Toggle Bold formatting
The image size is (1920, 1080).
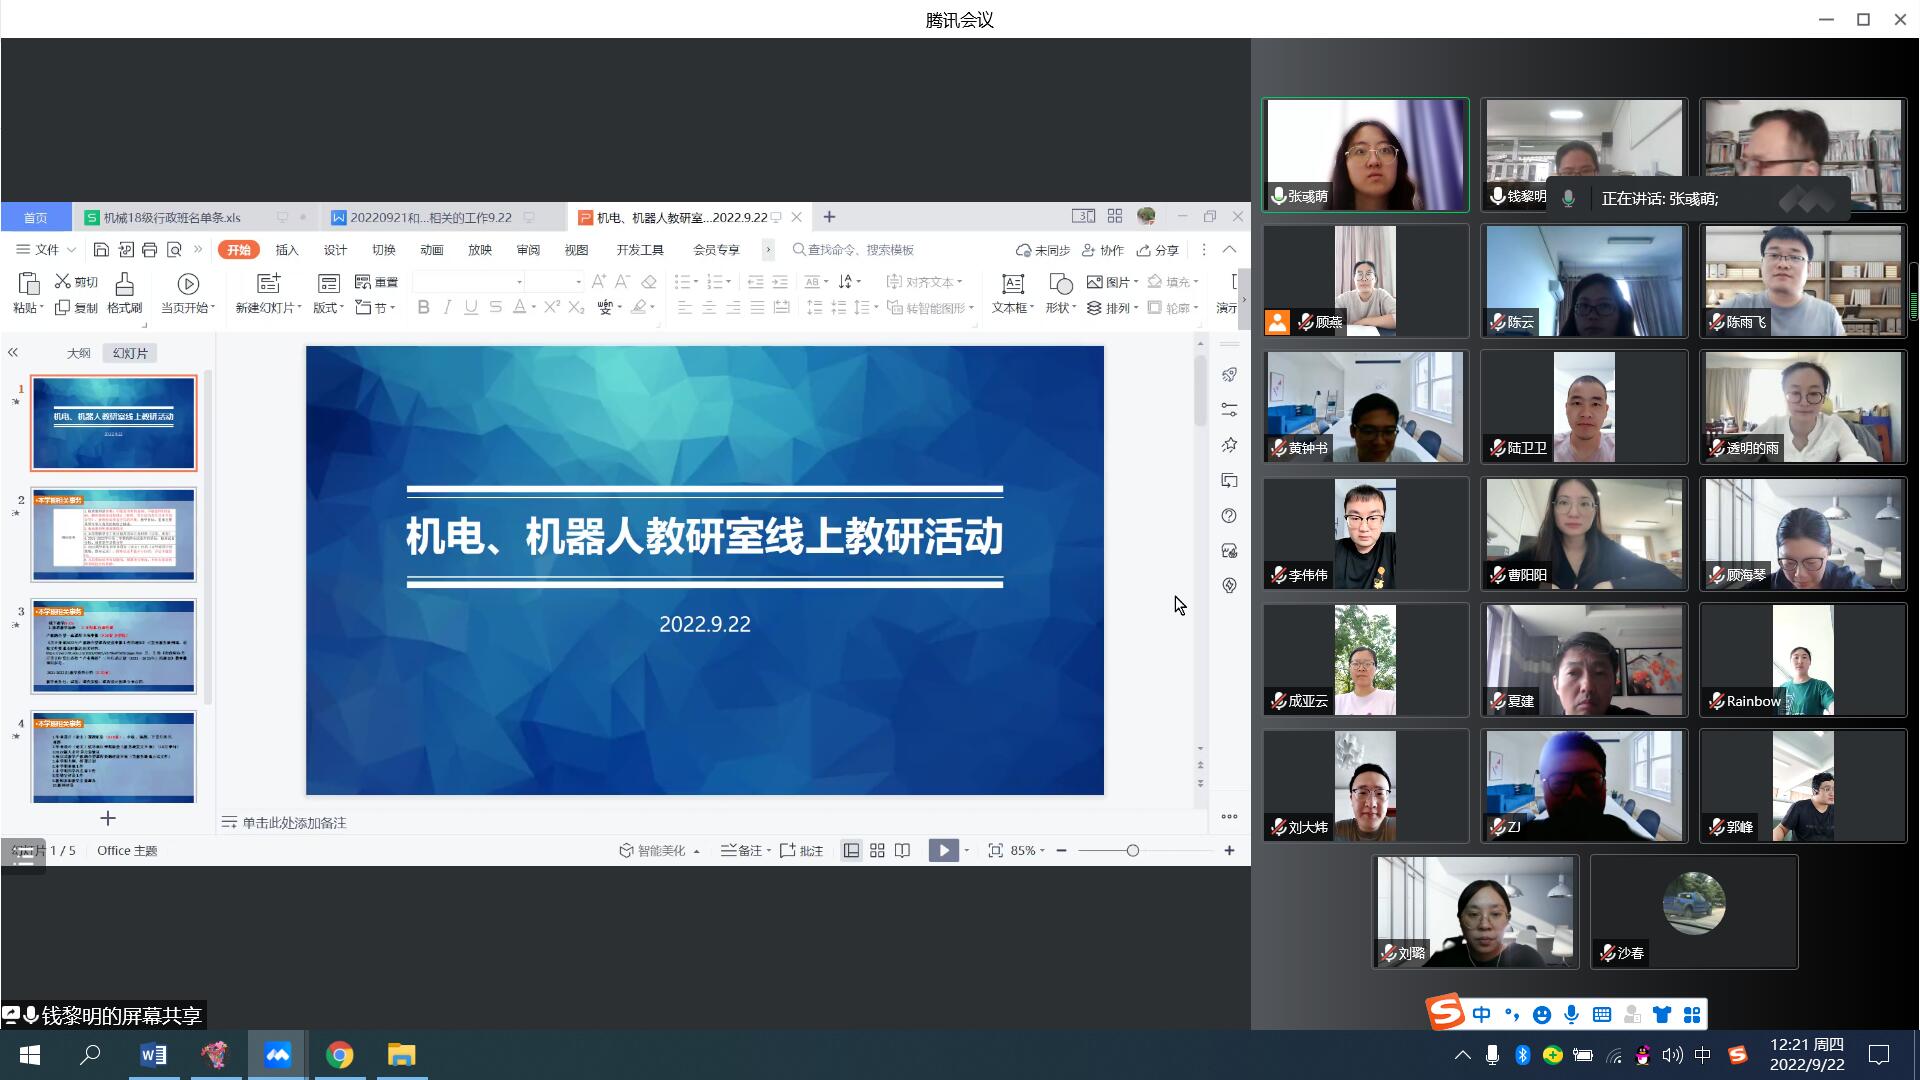(x=423, y=308)
